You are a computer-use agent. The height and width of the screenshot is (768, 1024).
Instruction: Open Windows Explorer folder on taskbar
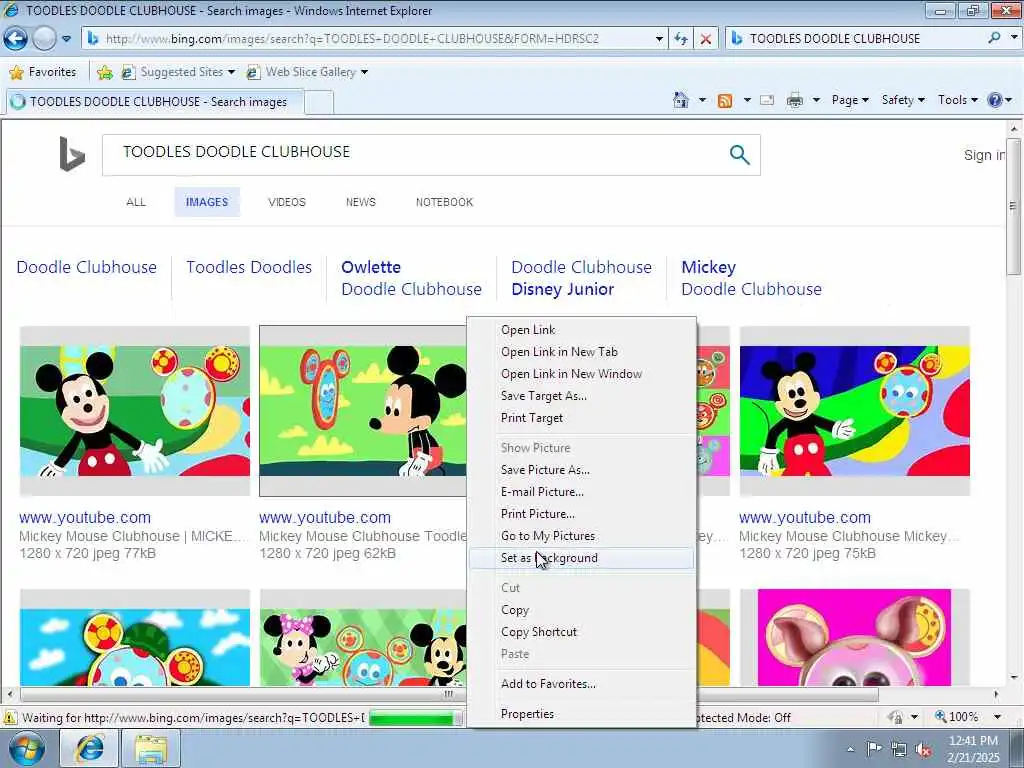pos(152,748)
